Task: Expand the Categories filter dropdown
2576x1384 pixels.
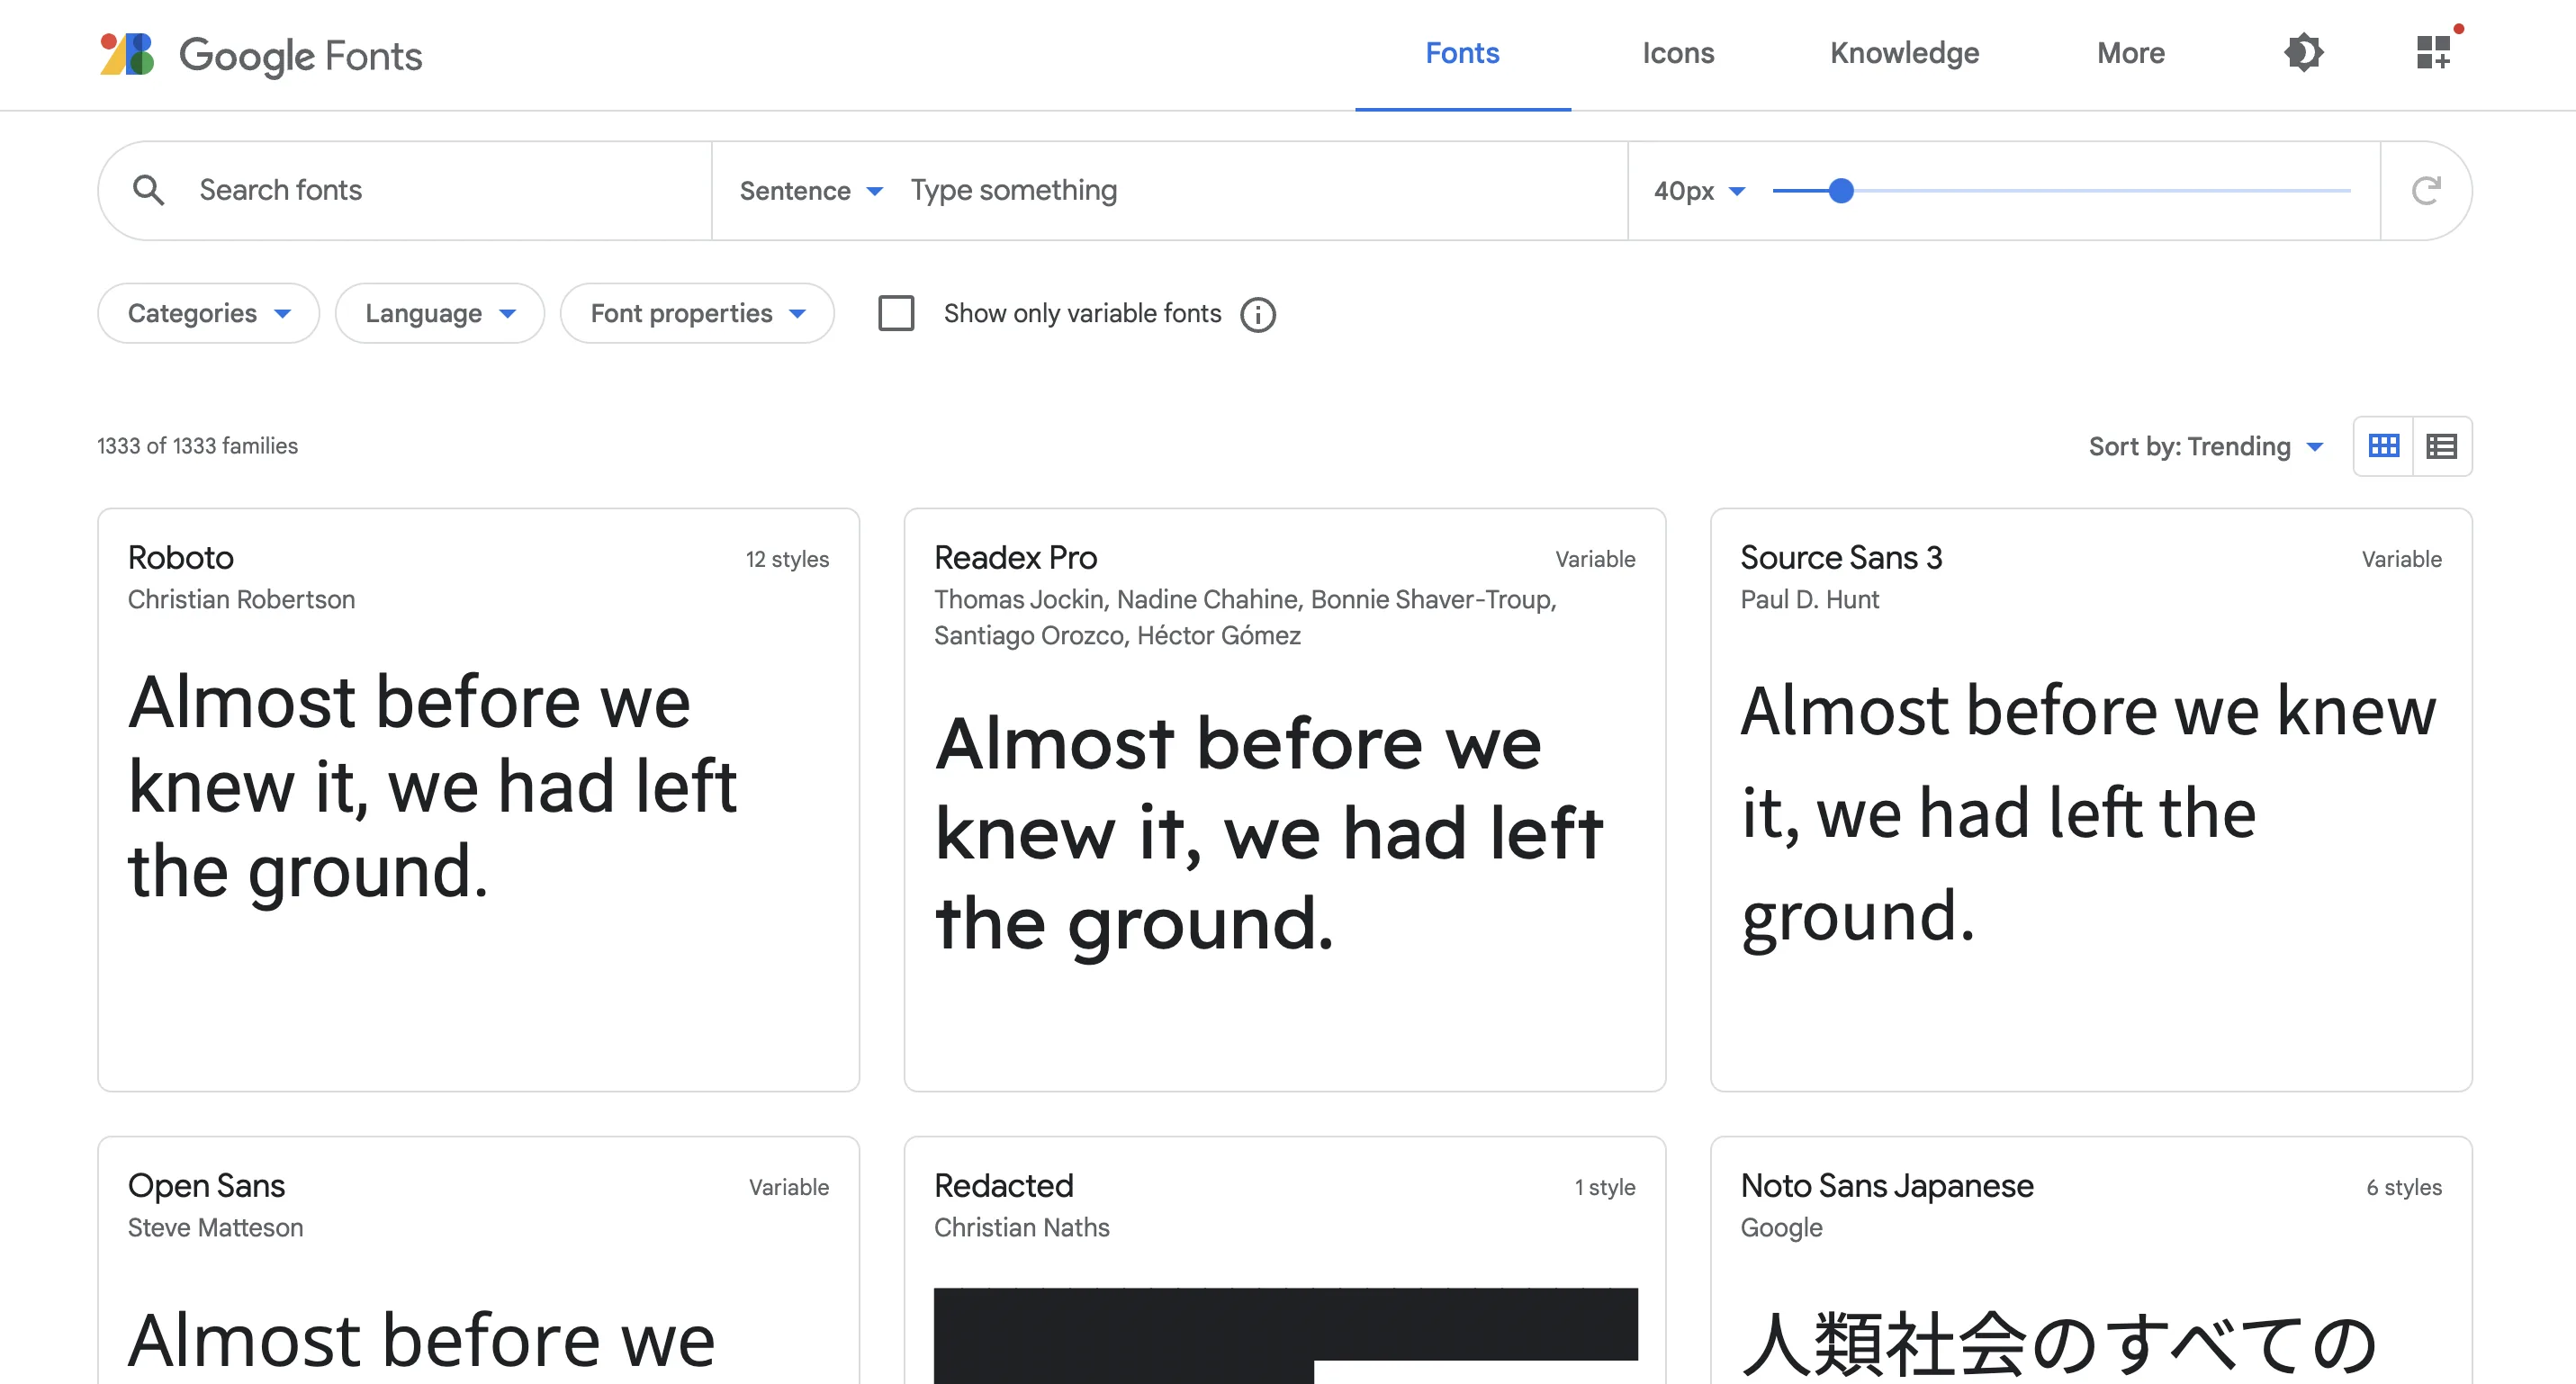Action: pyautogui.click(x=209, y=313)
